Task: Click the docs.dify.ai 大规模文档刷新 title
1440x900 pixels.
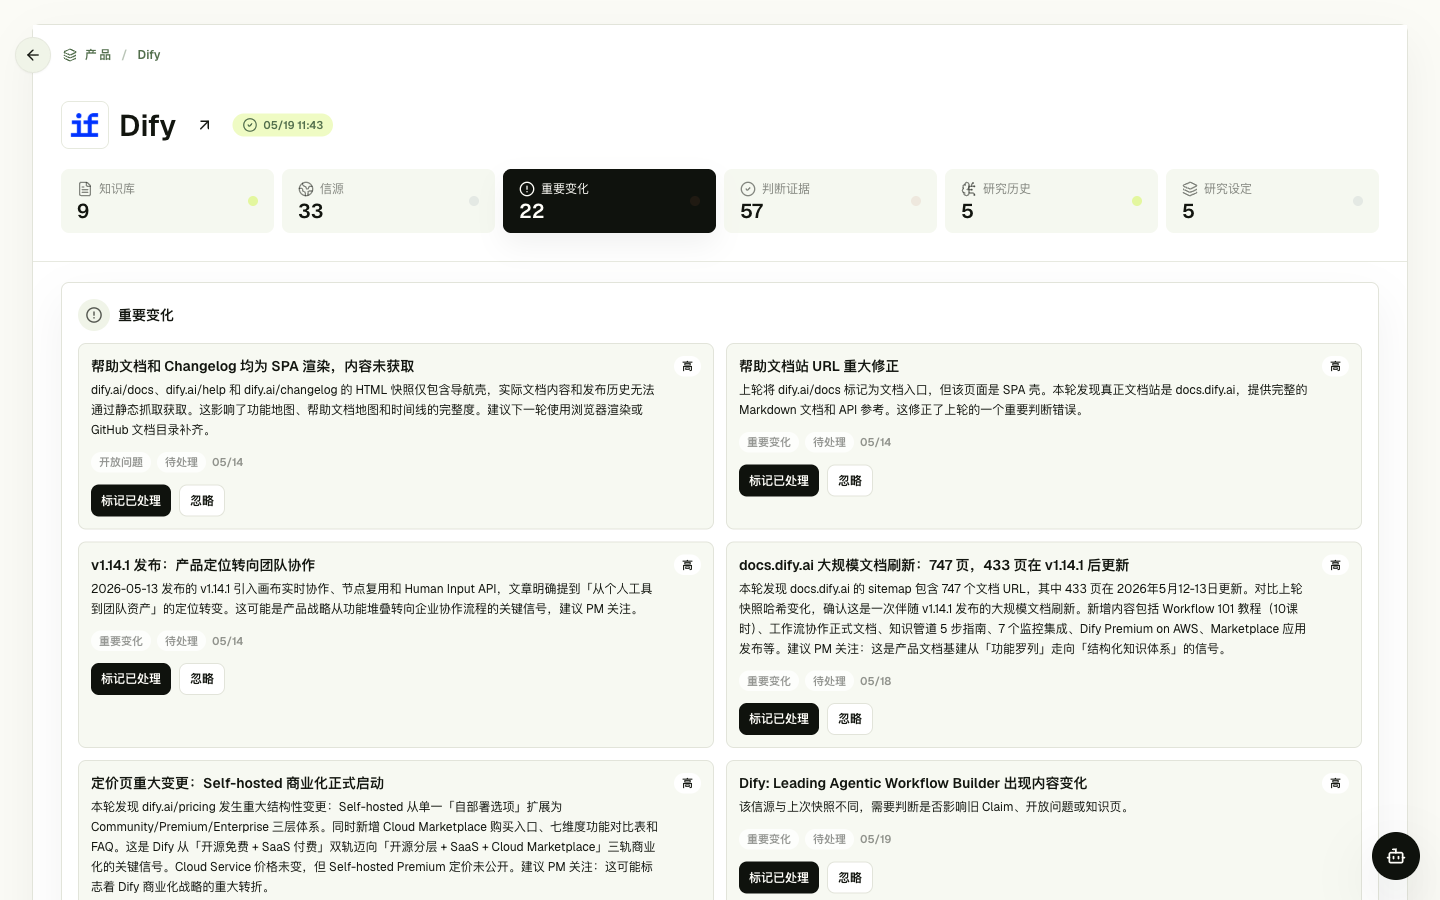Action: pyautogui.click(x=934, y=565)
